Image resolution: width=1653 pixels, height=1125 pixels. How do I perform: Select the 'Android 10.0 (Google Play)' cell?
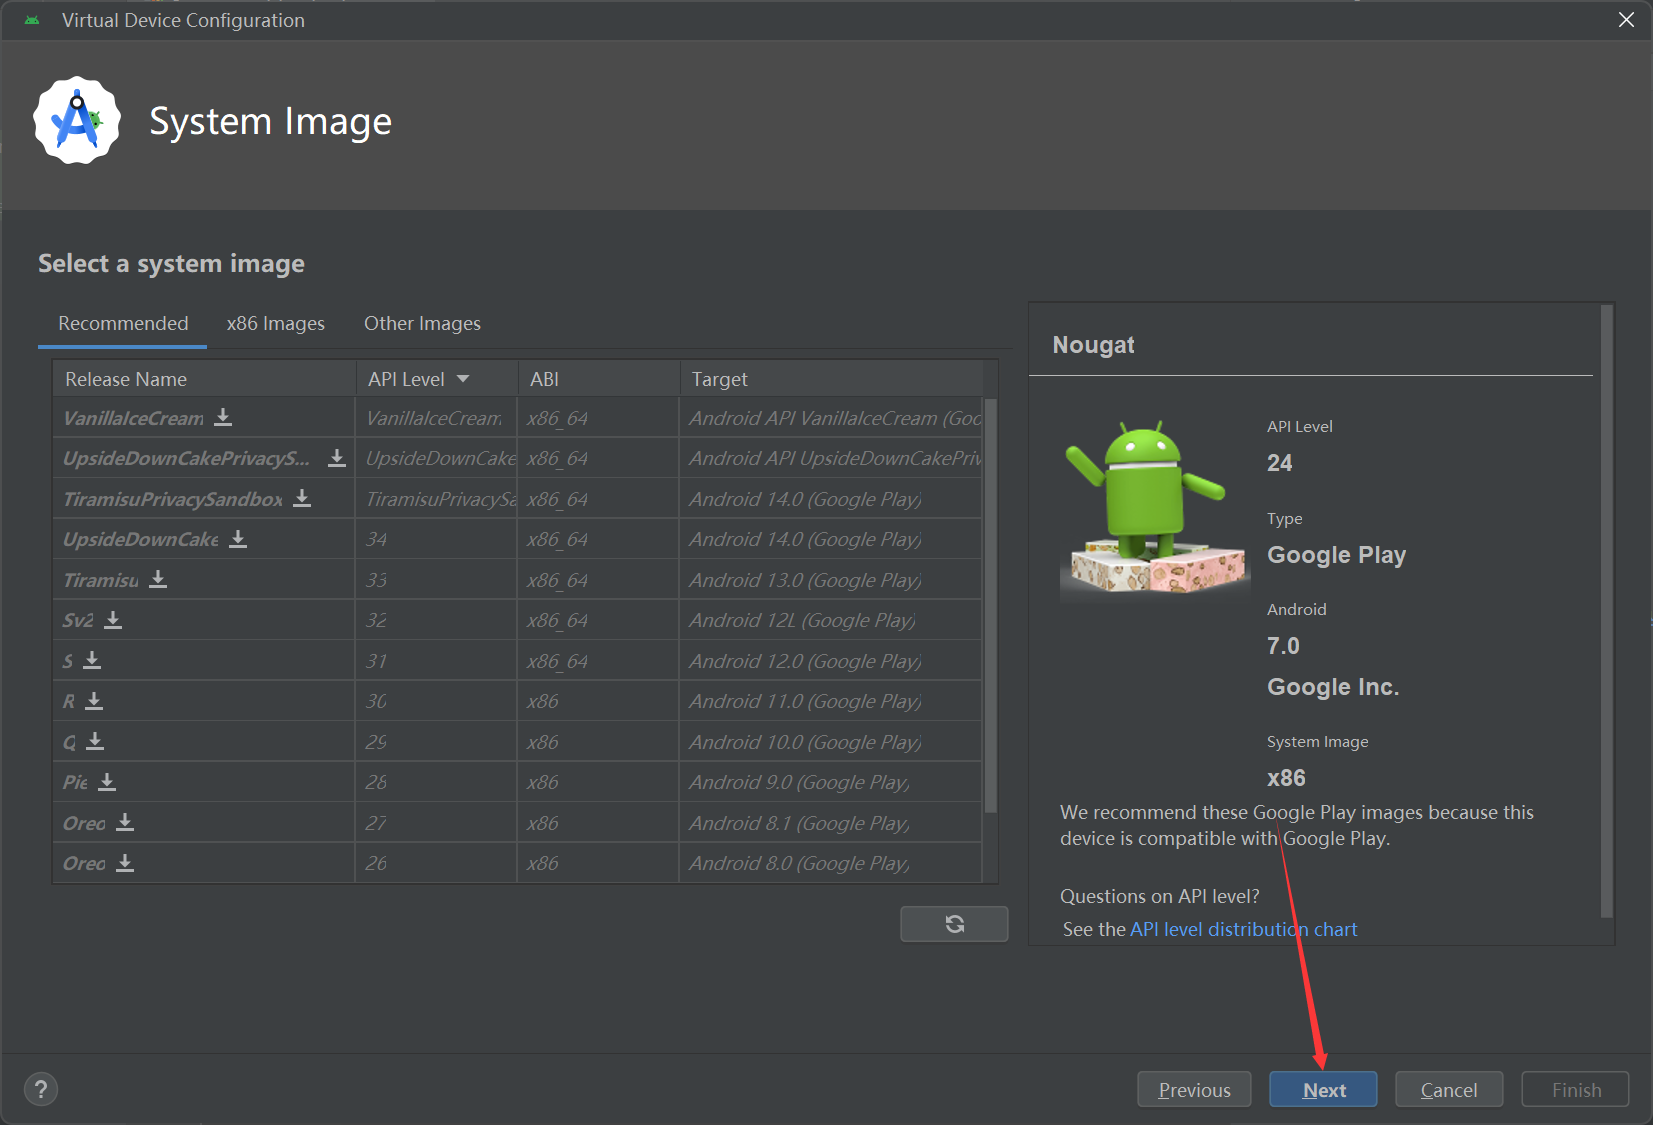pyautogui.click(x=830, y=742)
